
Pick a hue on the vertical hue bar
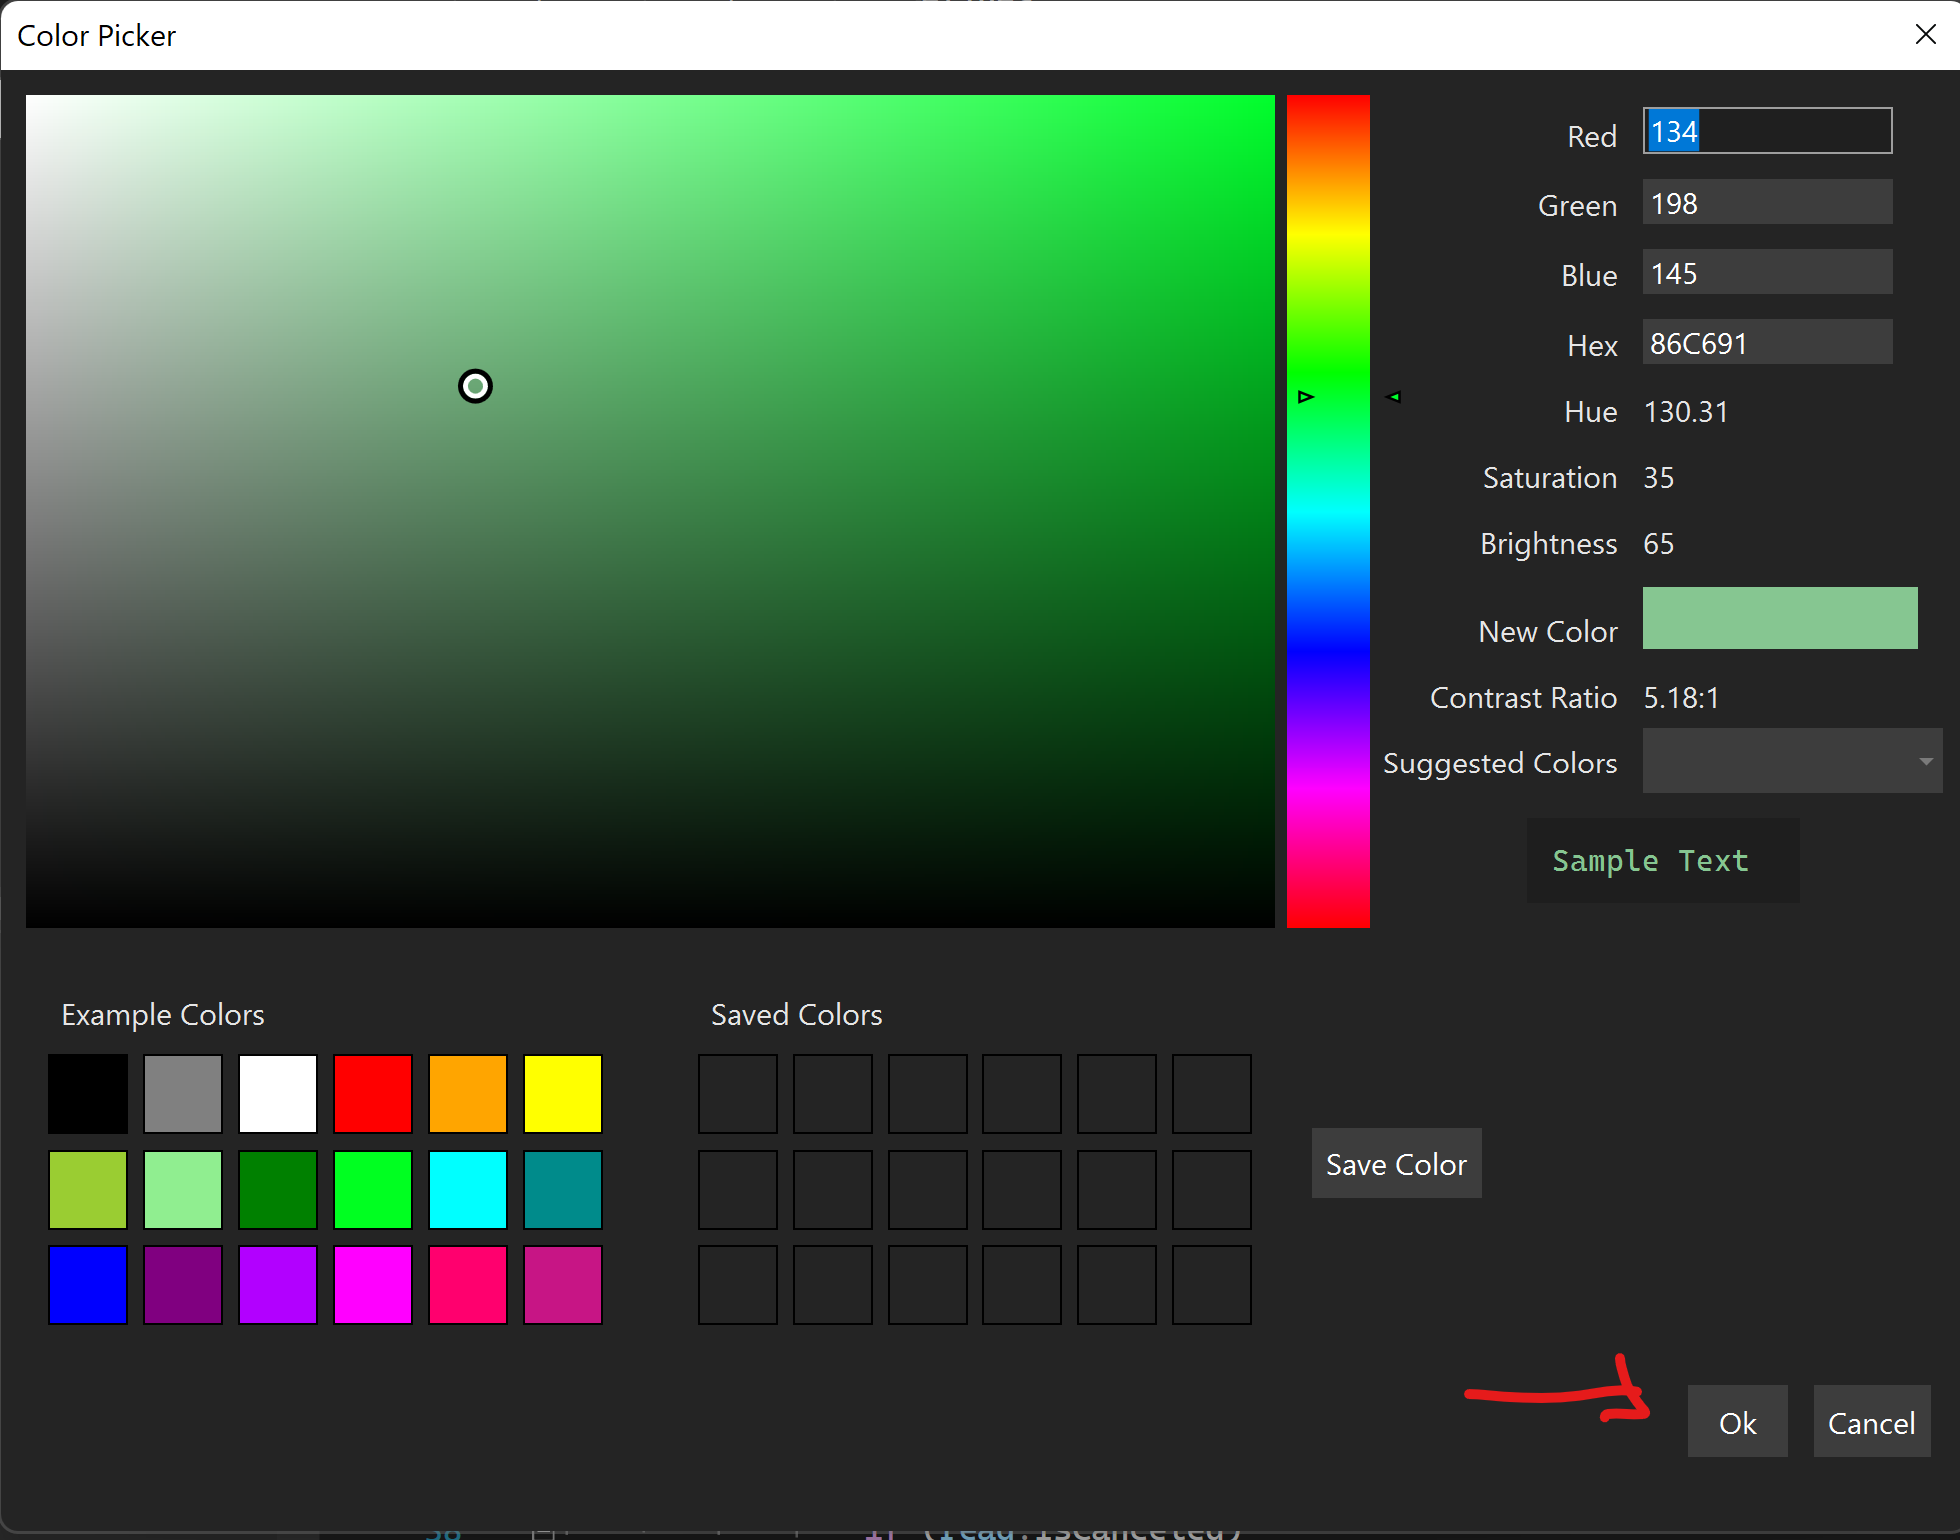pyautogui.click(x=1328, y=500)
